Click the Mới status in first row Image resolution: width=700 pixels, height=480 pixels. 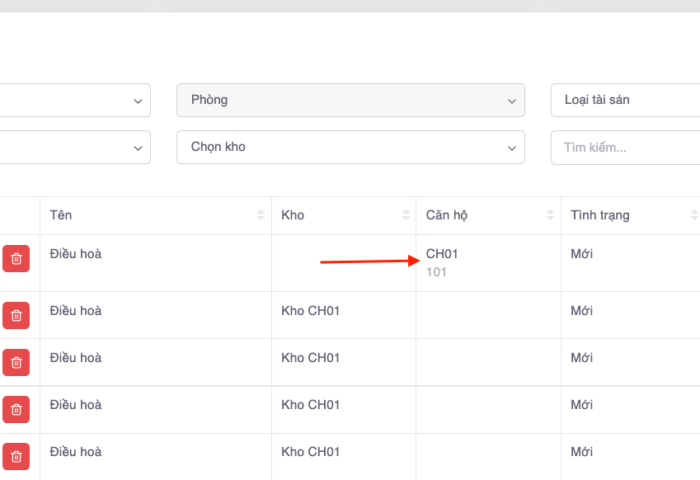(581, 254)
